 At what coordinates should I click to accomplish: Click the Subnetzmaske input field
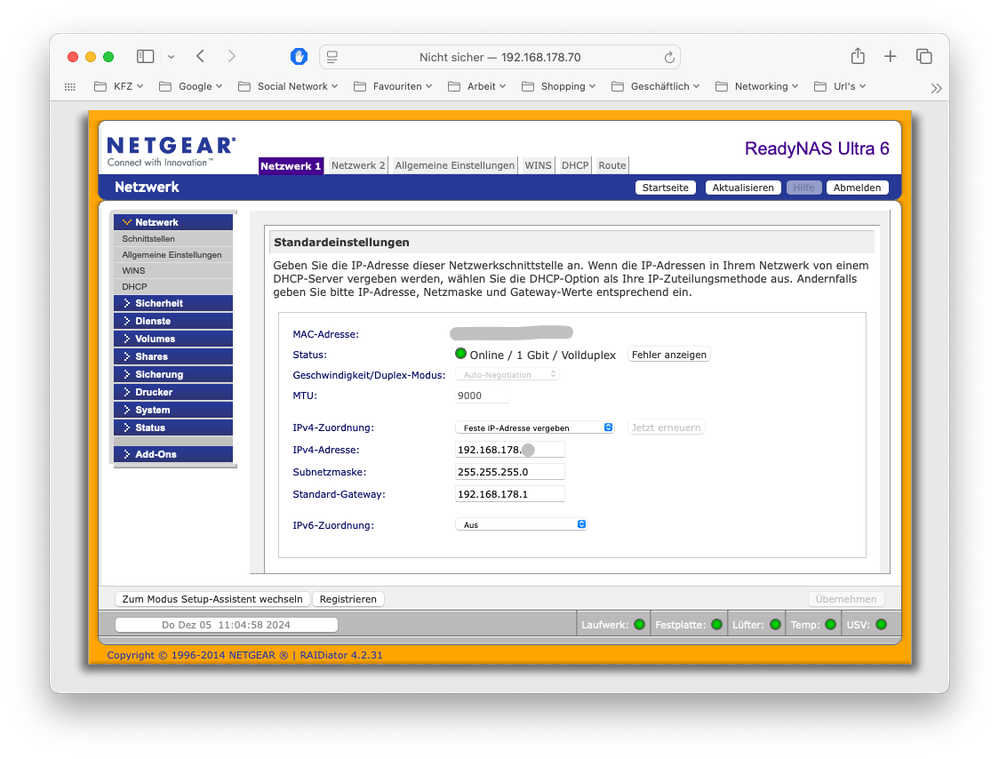(x=510, y=472)
